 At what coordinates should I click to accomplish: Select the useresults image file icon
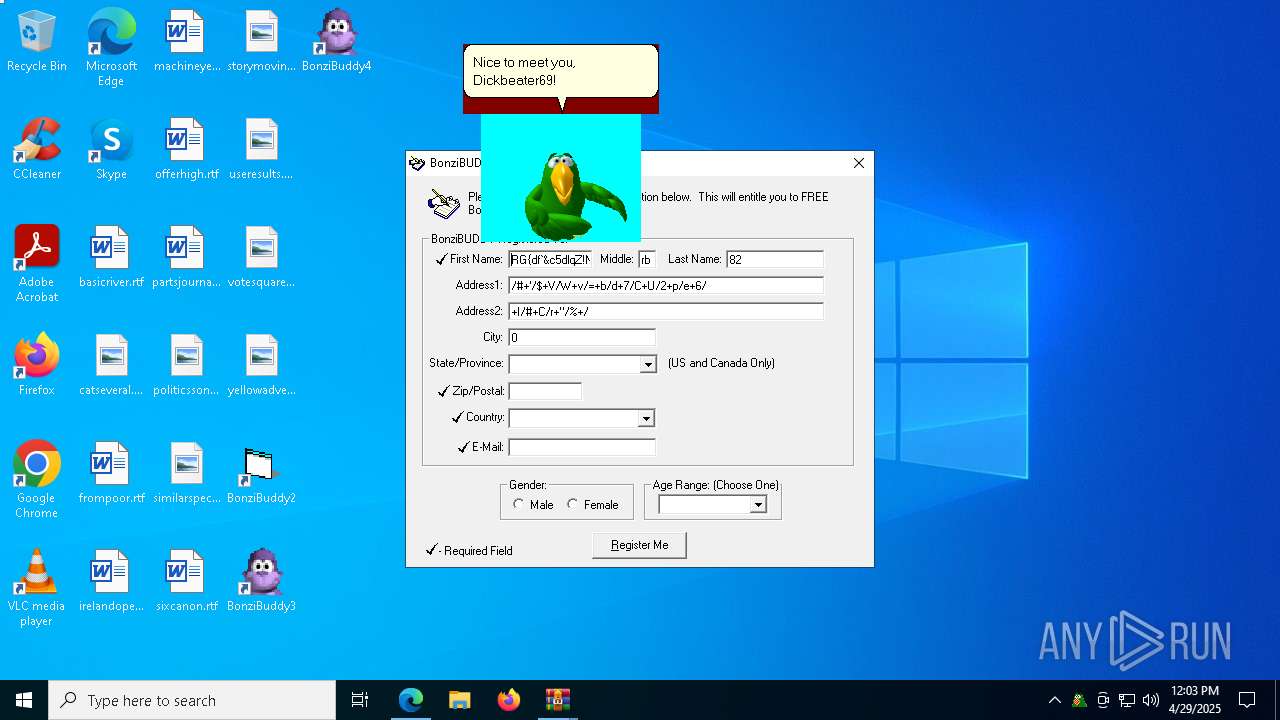tap(261, 149)
